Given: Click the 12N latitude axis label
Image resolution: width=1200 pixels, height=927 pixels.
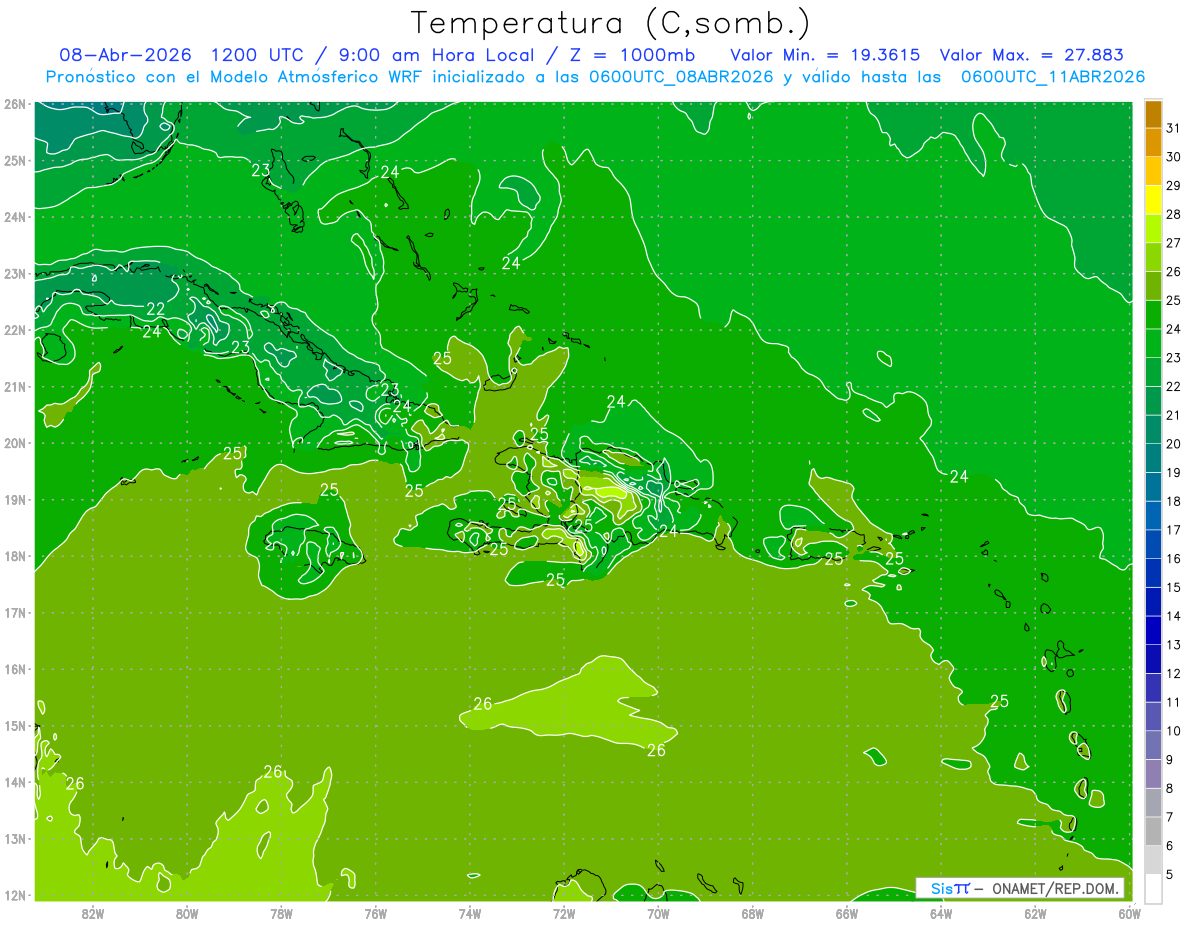Looking at the screenshot, I should point(15,895).
